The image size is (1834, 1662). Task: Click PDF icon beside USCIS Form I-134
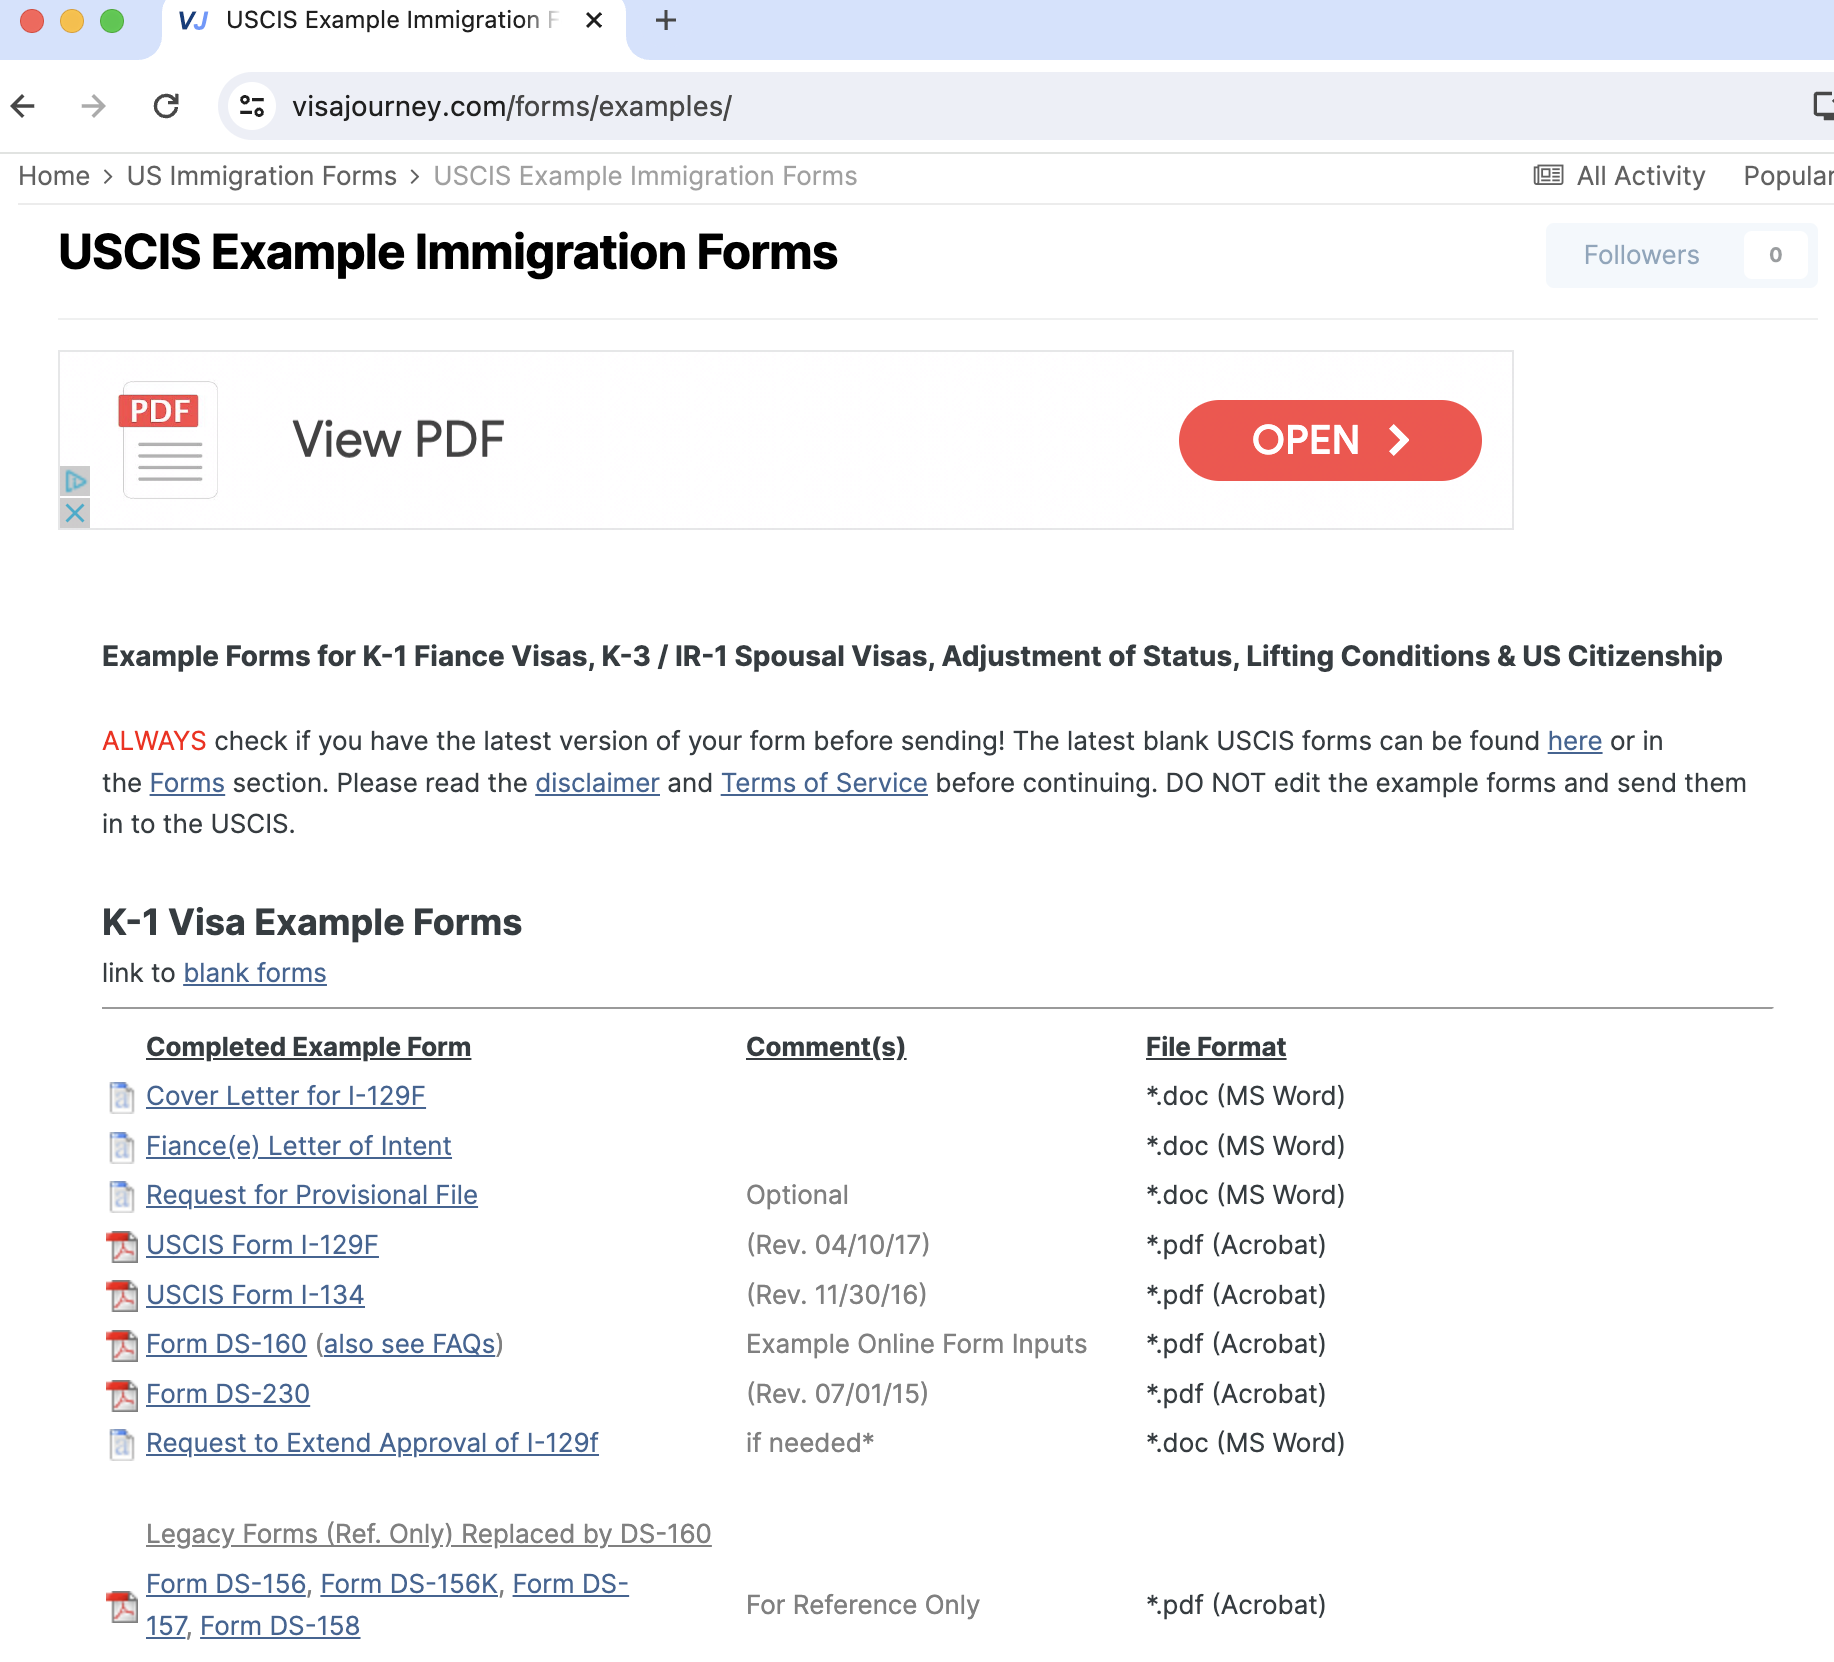pyautogui.click(x=122, y=1296)
